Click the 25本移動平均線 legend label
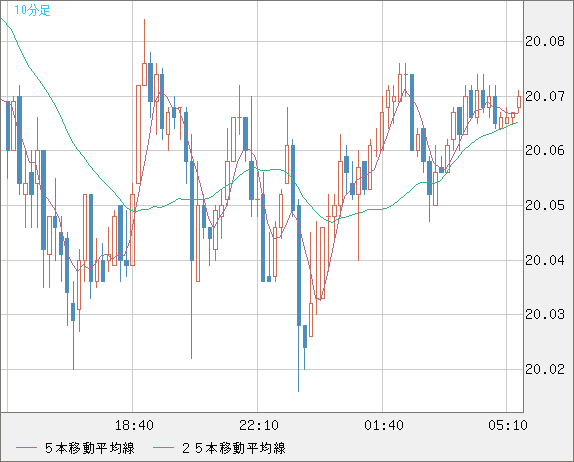Image resolution: width=574 pixels, height=462 pixels. pos(234,448)
